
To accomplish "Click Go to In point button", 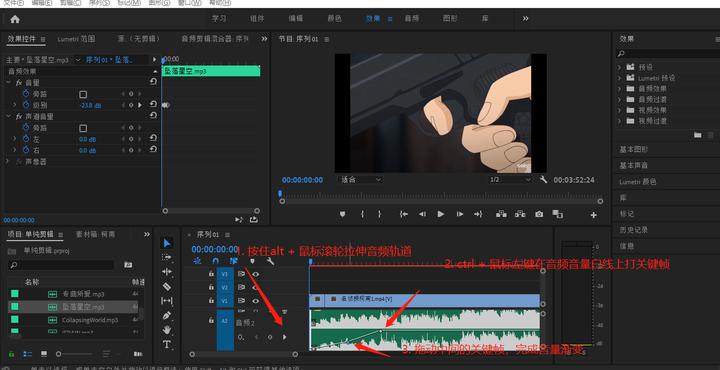I will pos(404,214).
